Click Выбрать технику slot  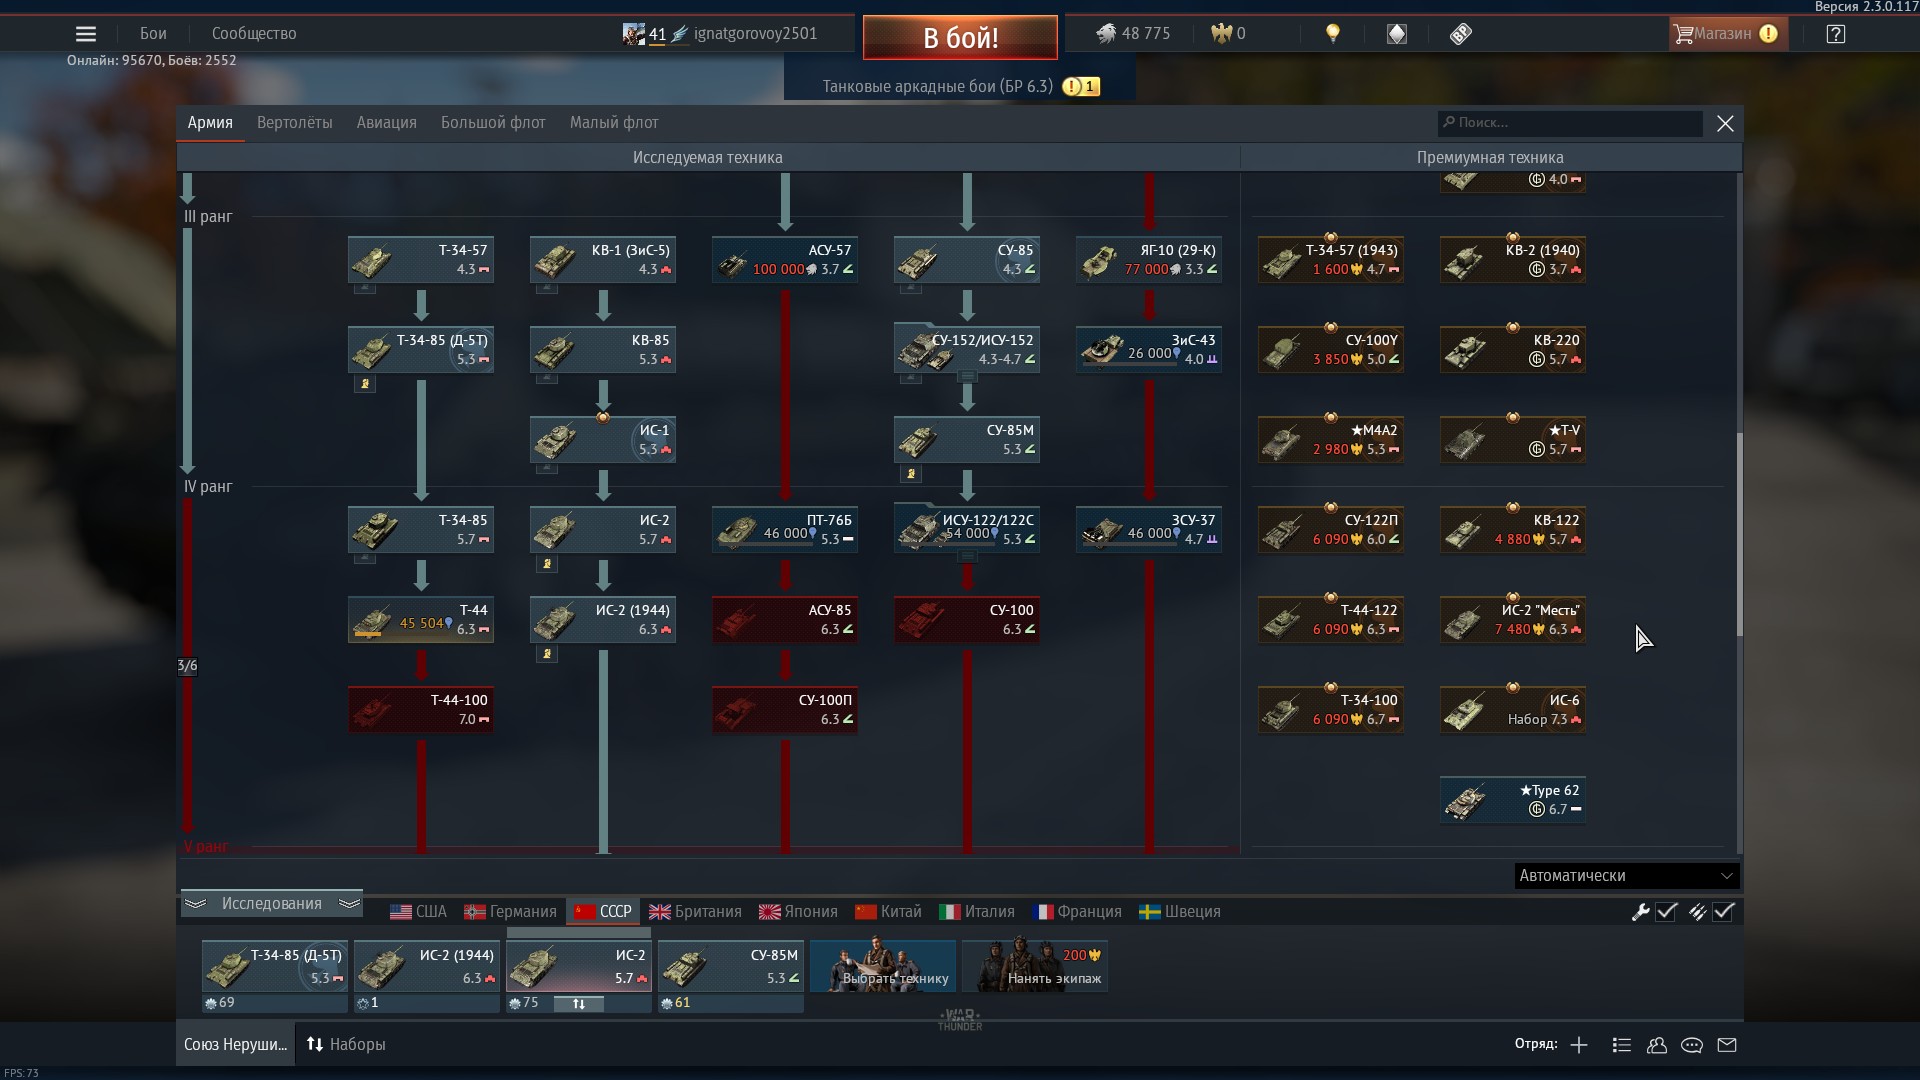[x=883, y=966]
